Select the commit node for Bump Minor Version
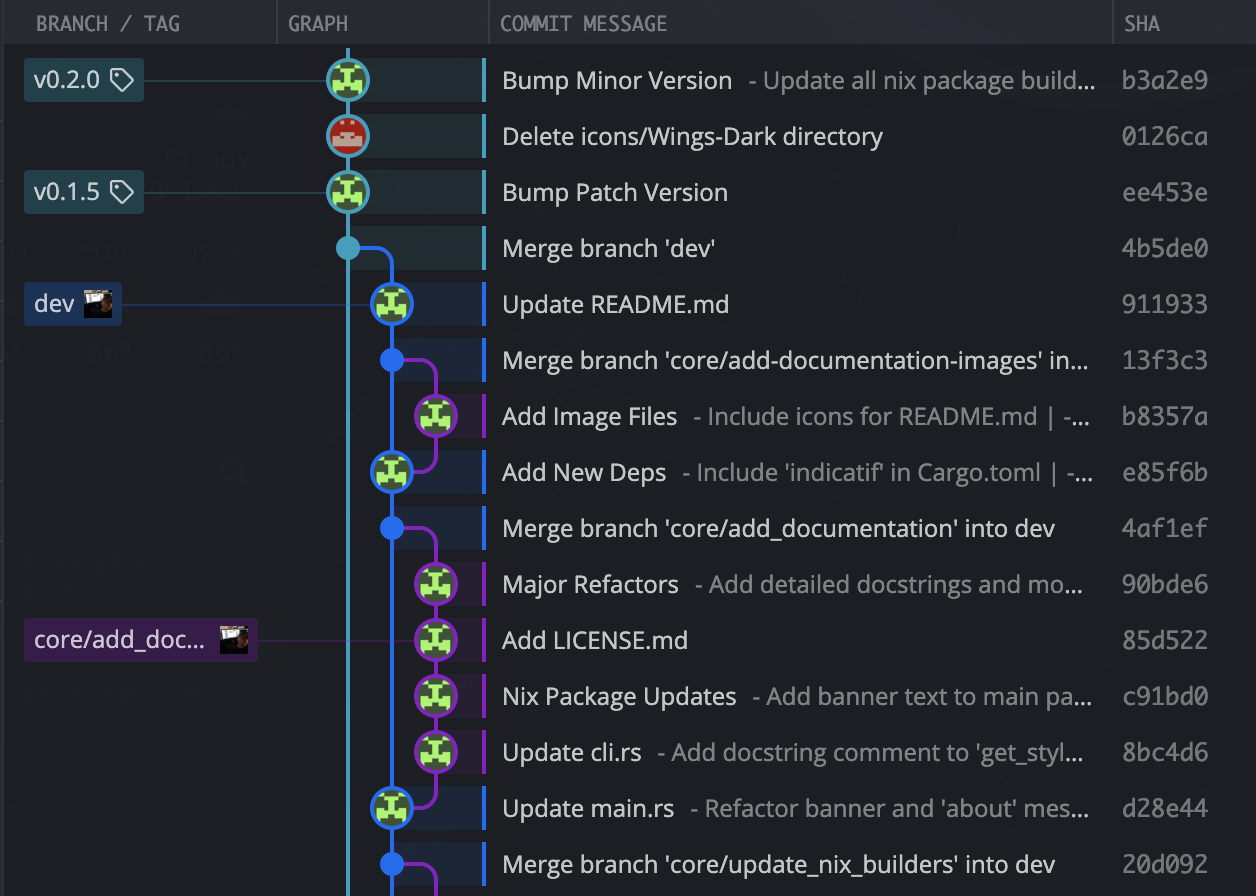Image resolution: width=1256 pixels, height=896 pixels. click(348, 79)
